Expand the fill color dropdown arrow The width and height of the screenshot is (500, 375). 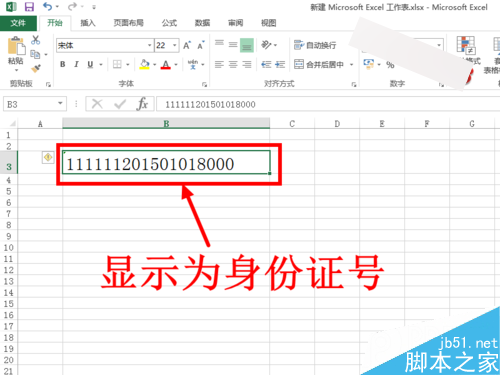point(155,64)
